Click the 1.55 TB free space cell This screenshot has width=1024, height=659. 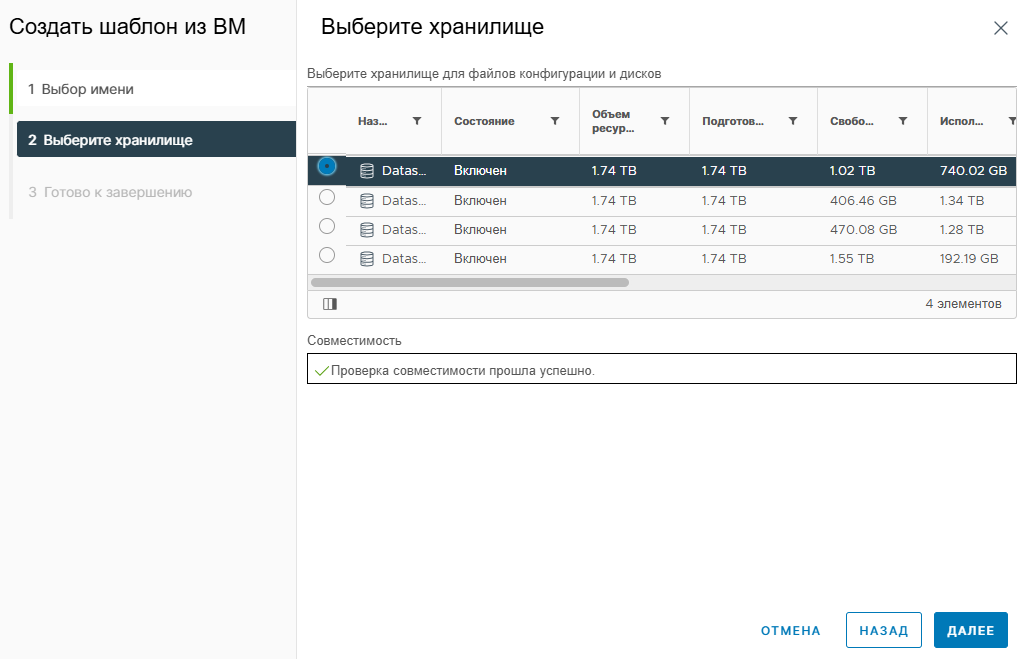tap(852, 259)
